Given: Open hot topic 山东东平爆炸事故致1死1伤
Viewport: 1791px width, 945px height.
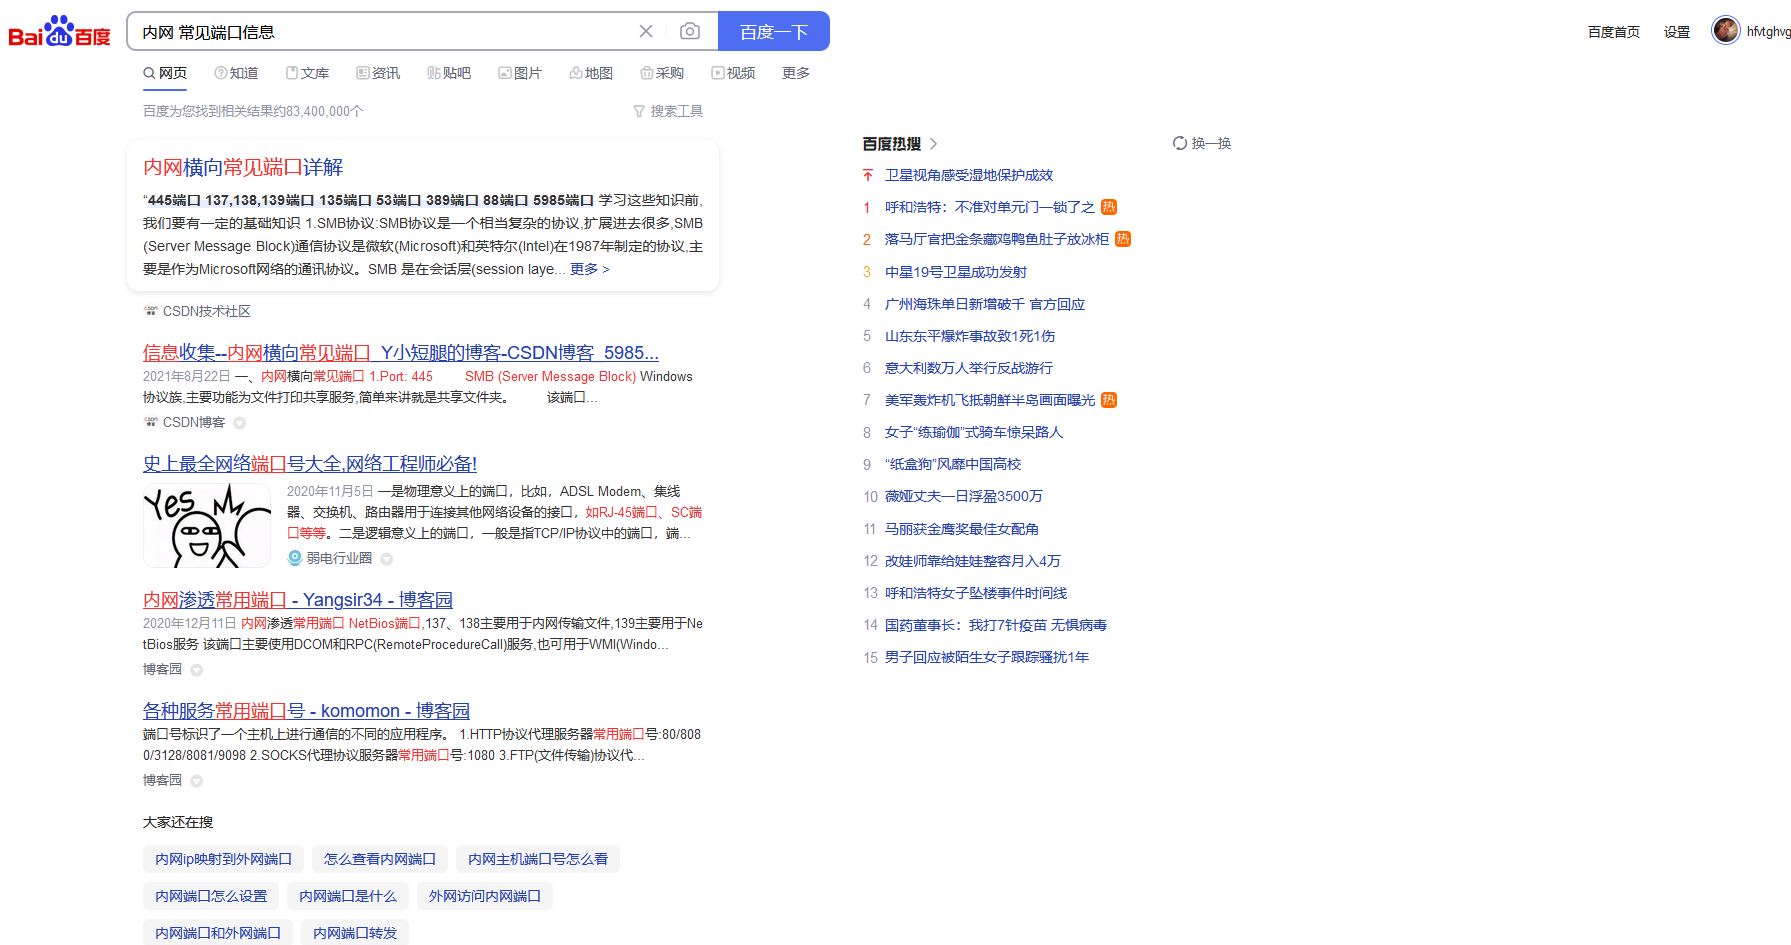Looking at the screenshot, I should [970, 336].
